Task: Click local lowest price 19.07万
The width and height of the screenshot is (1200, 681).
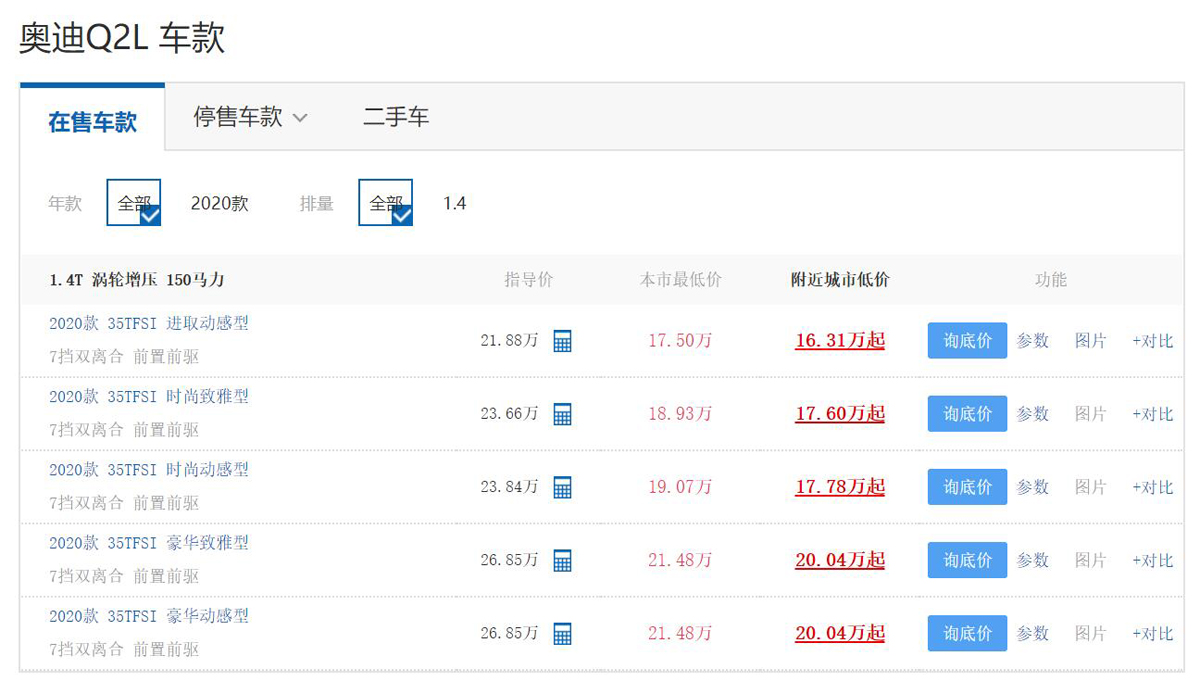Action: coord(680,487)
